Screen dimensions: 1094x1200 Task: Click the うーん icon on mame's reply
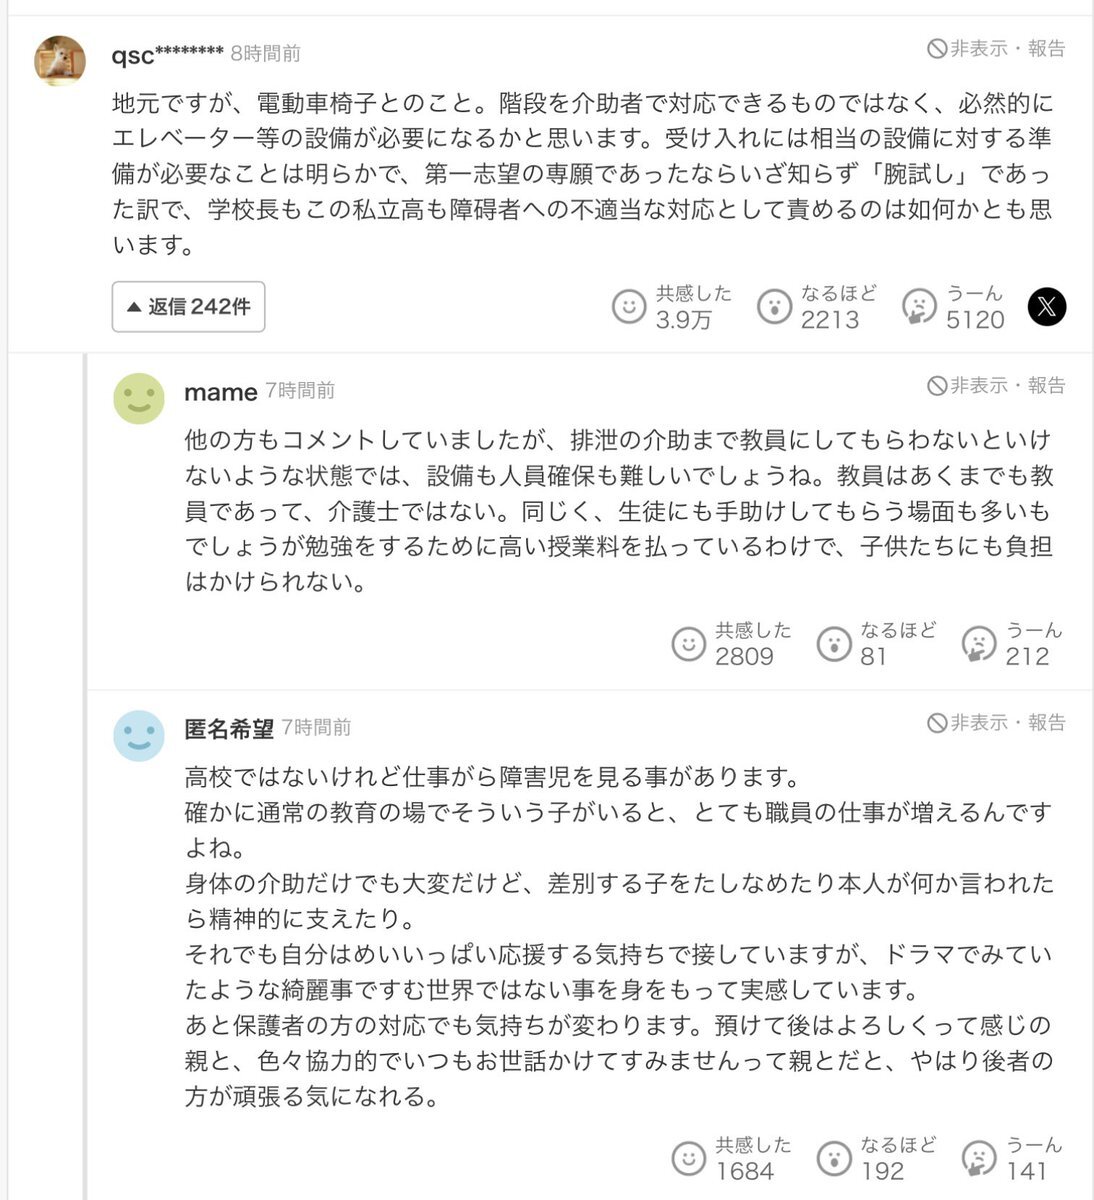979,644
